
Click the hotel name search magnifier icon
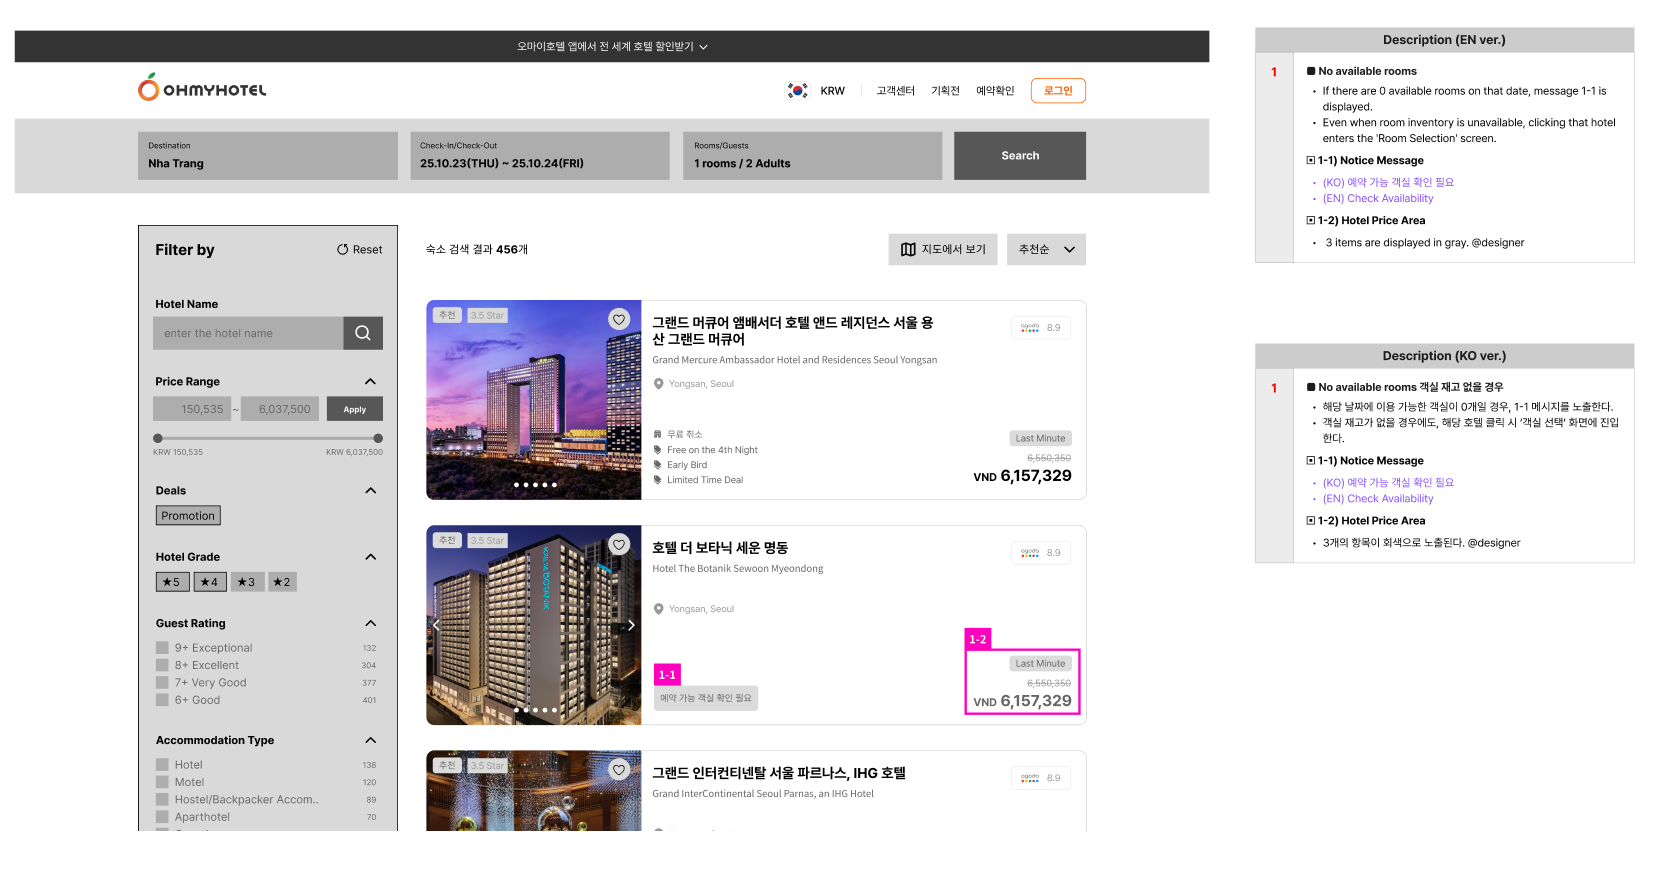pos(363,333)
